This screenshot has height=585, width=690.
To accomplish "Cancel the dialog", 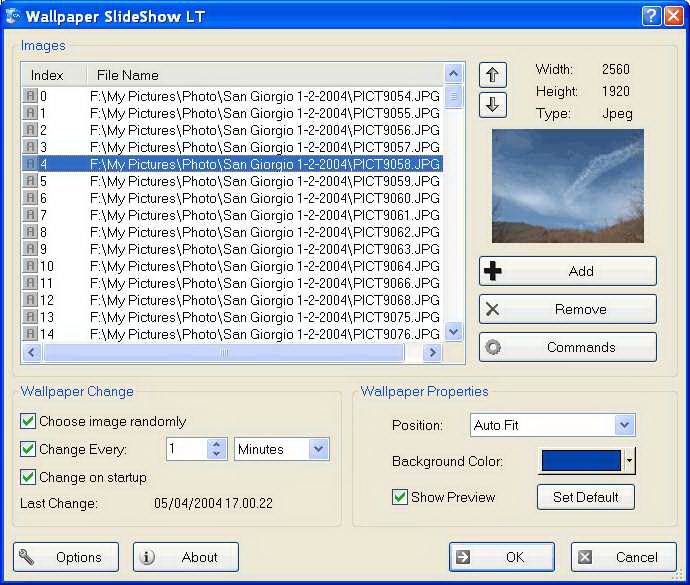I will (x=624, y=557).
